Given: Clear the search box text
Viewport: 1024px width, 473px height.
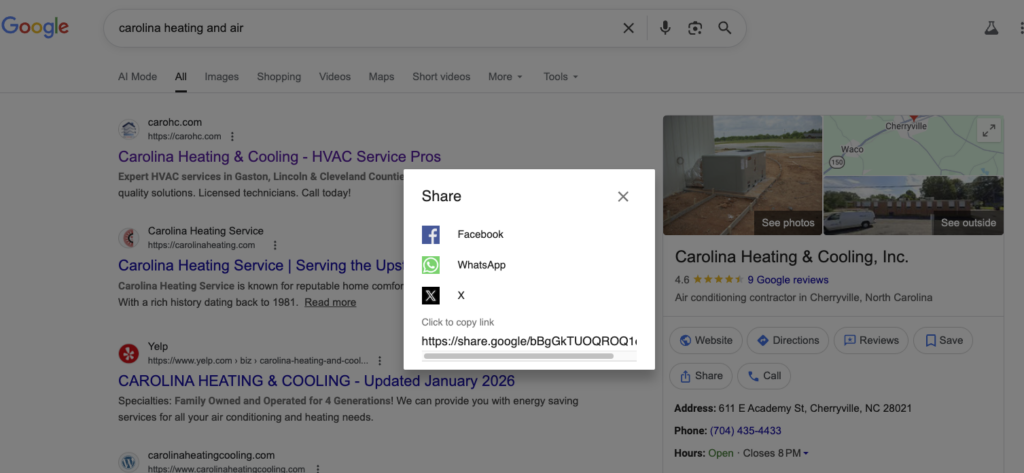Looking at the screenshot, I should [629, 28].
